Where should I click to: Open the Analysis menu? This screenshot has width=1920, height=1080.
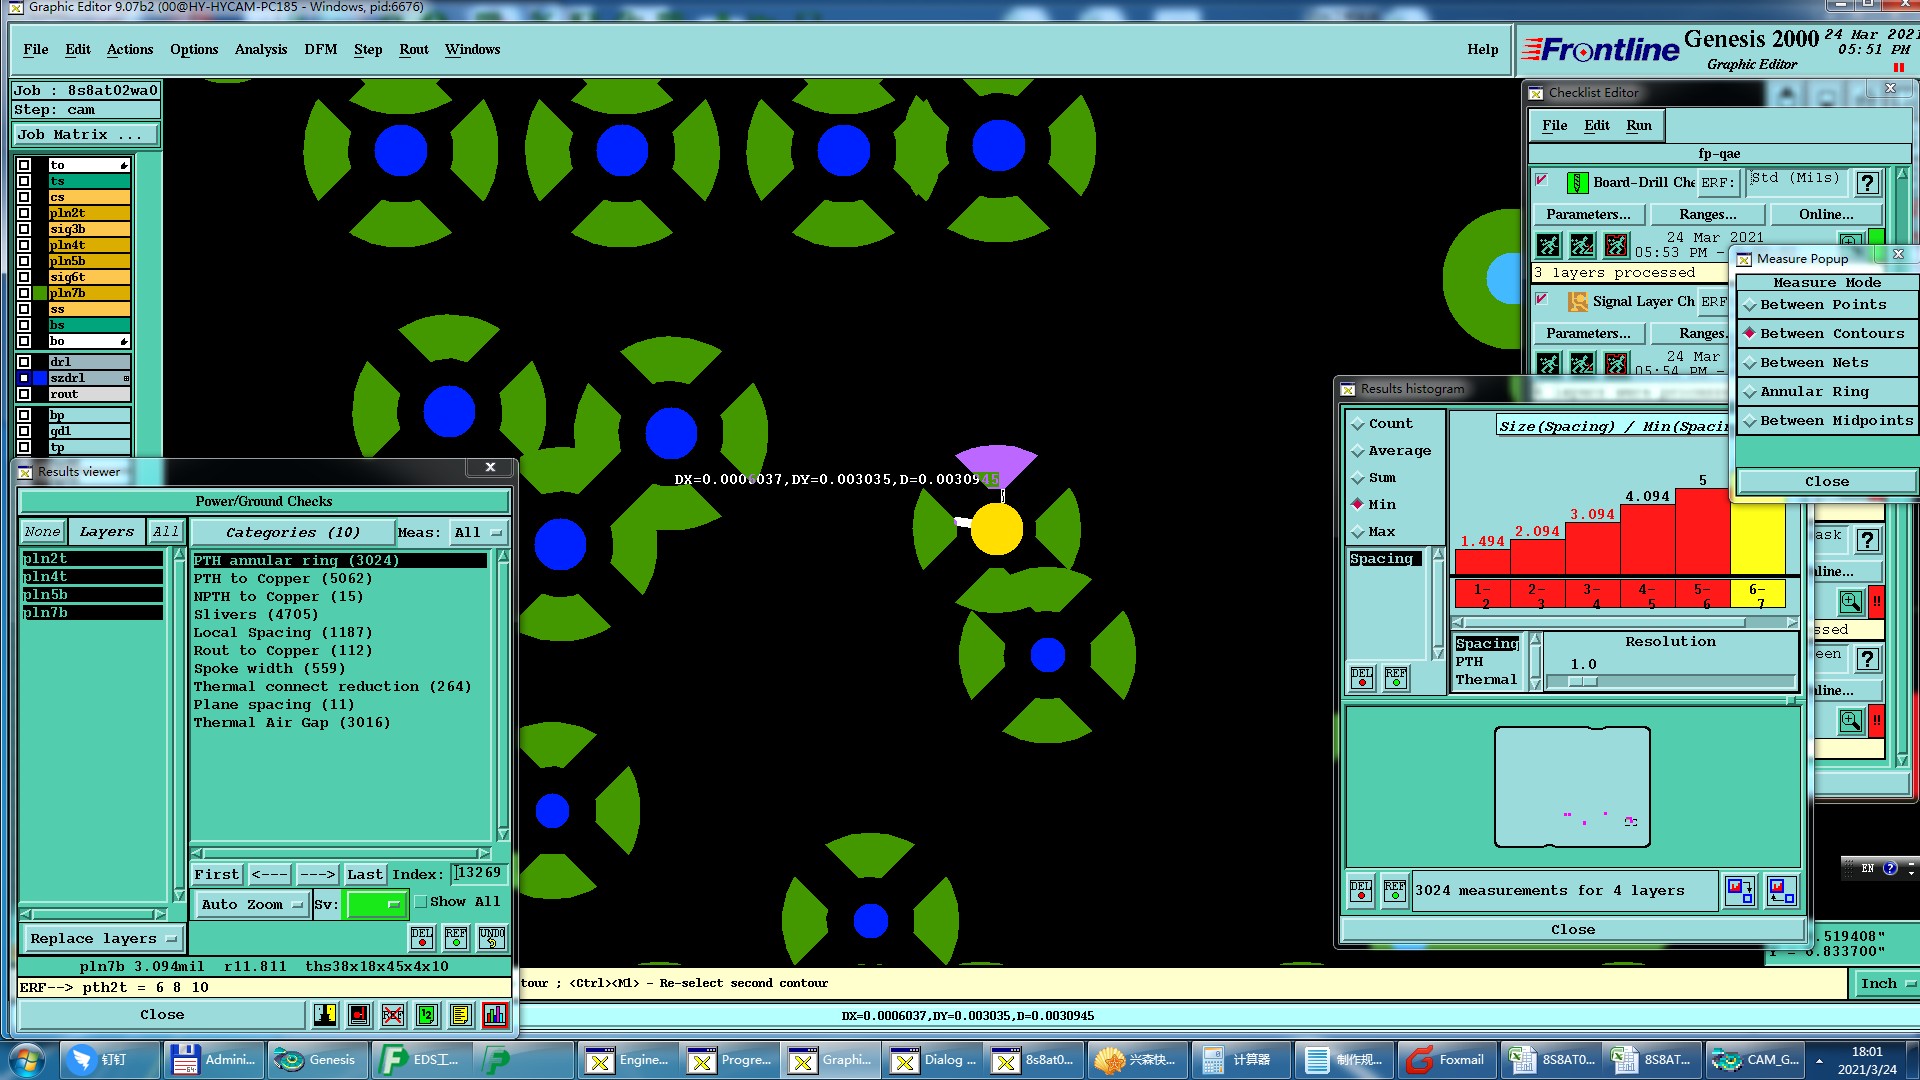260,49
